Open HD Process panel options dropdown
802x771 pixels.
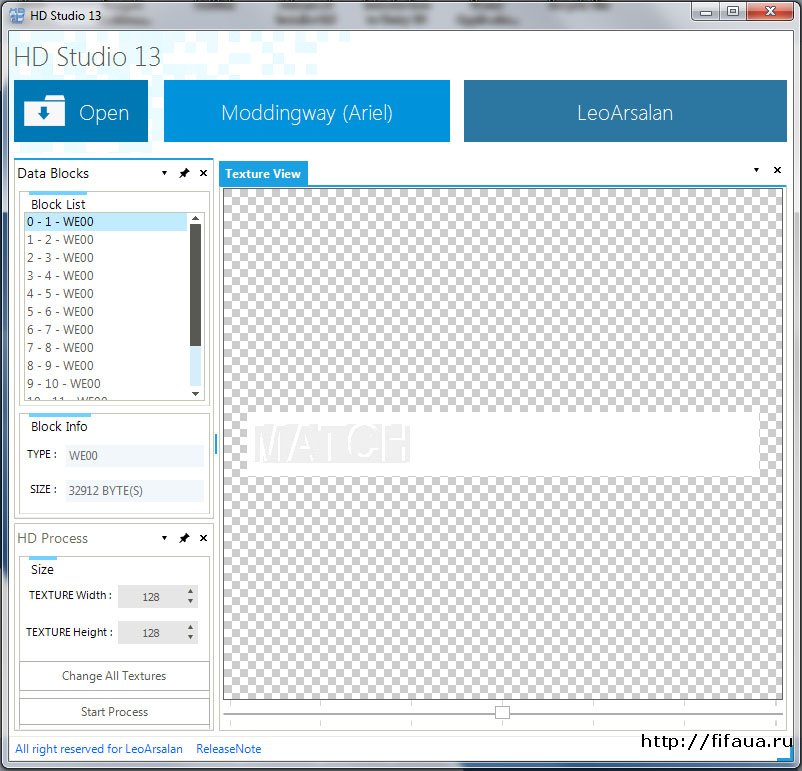click(164, 538)
